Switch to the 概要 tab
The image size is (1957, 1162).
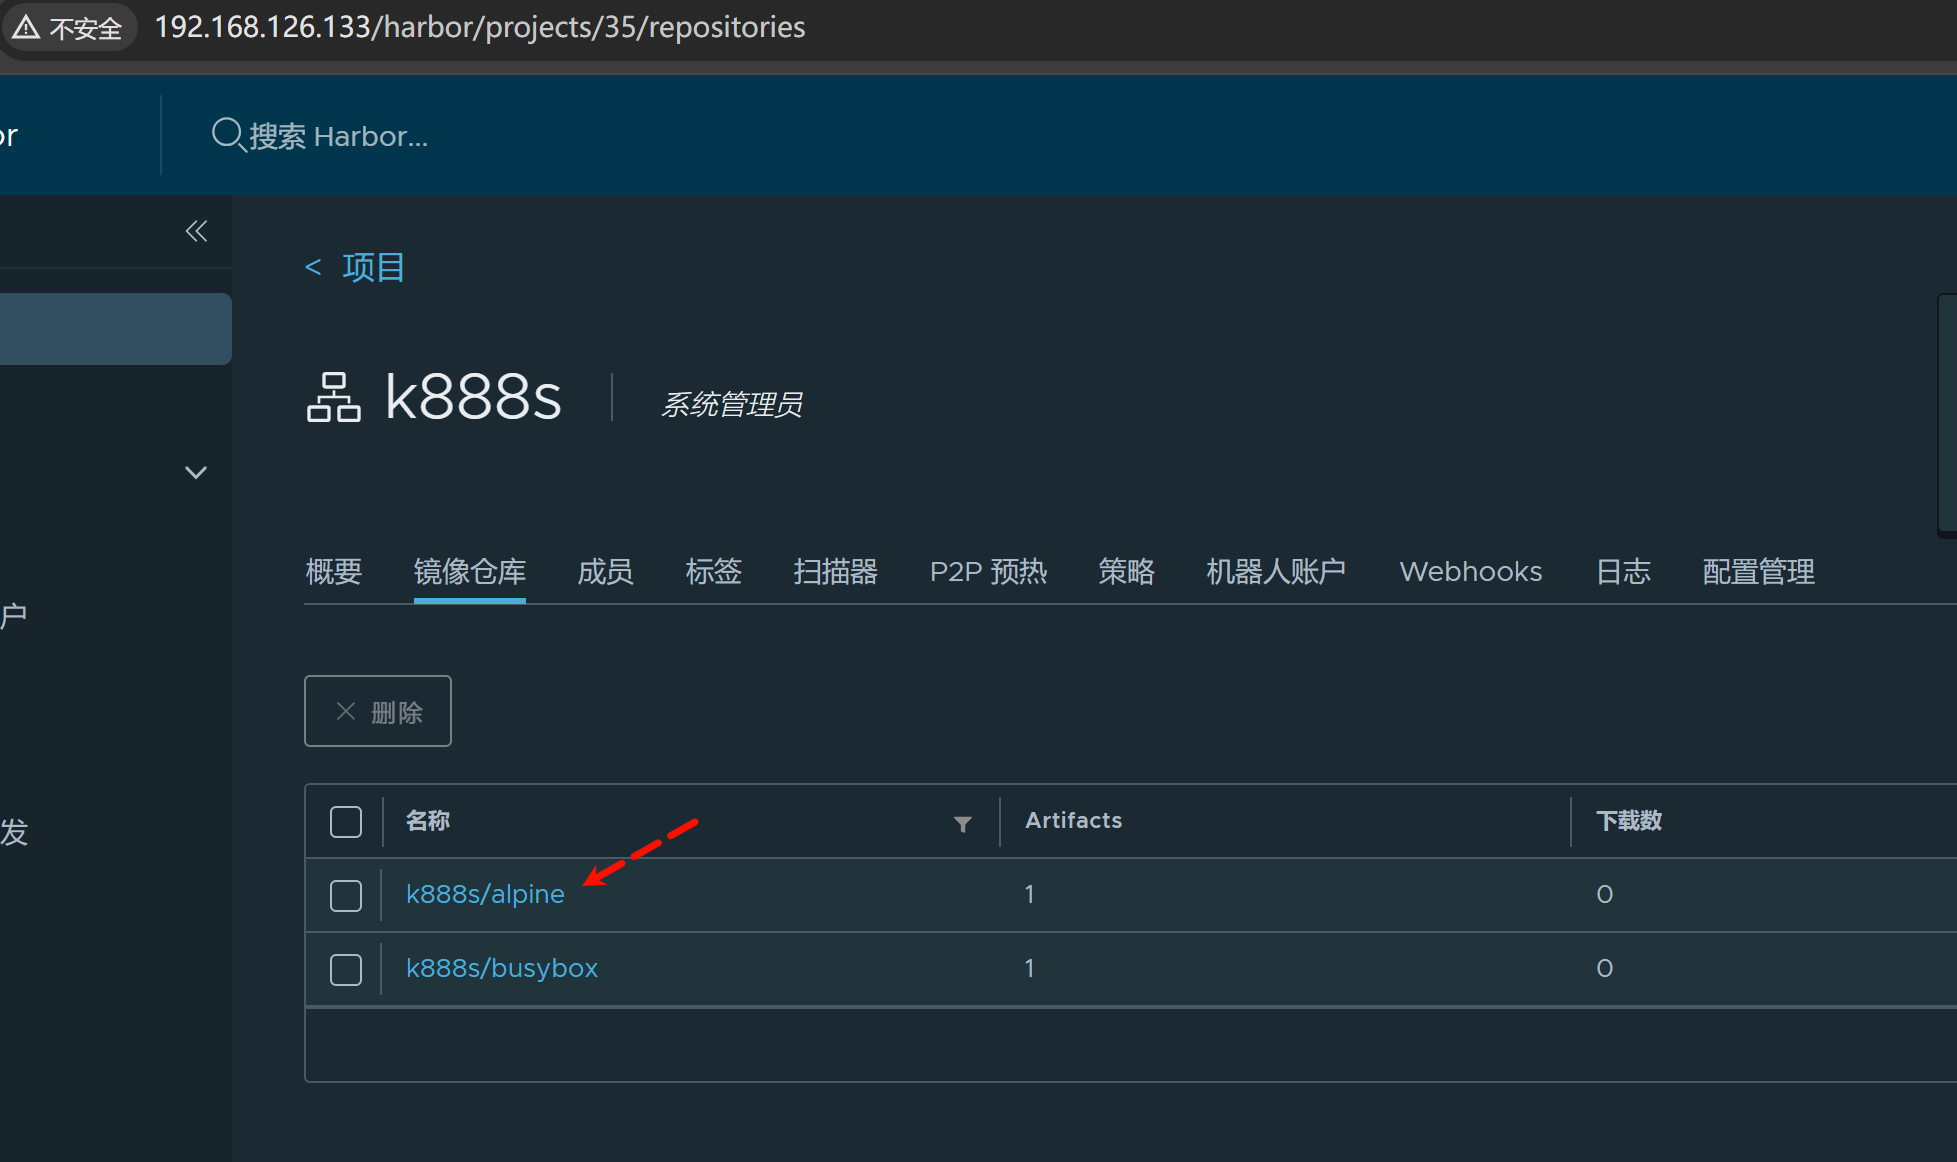click(333, 572)
